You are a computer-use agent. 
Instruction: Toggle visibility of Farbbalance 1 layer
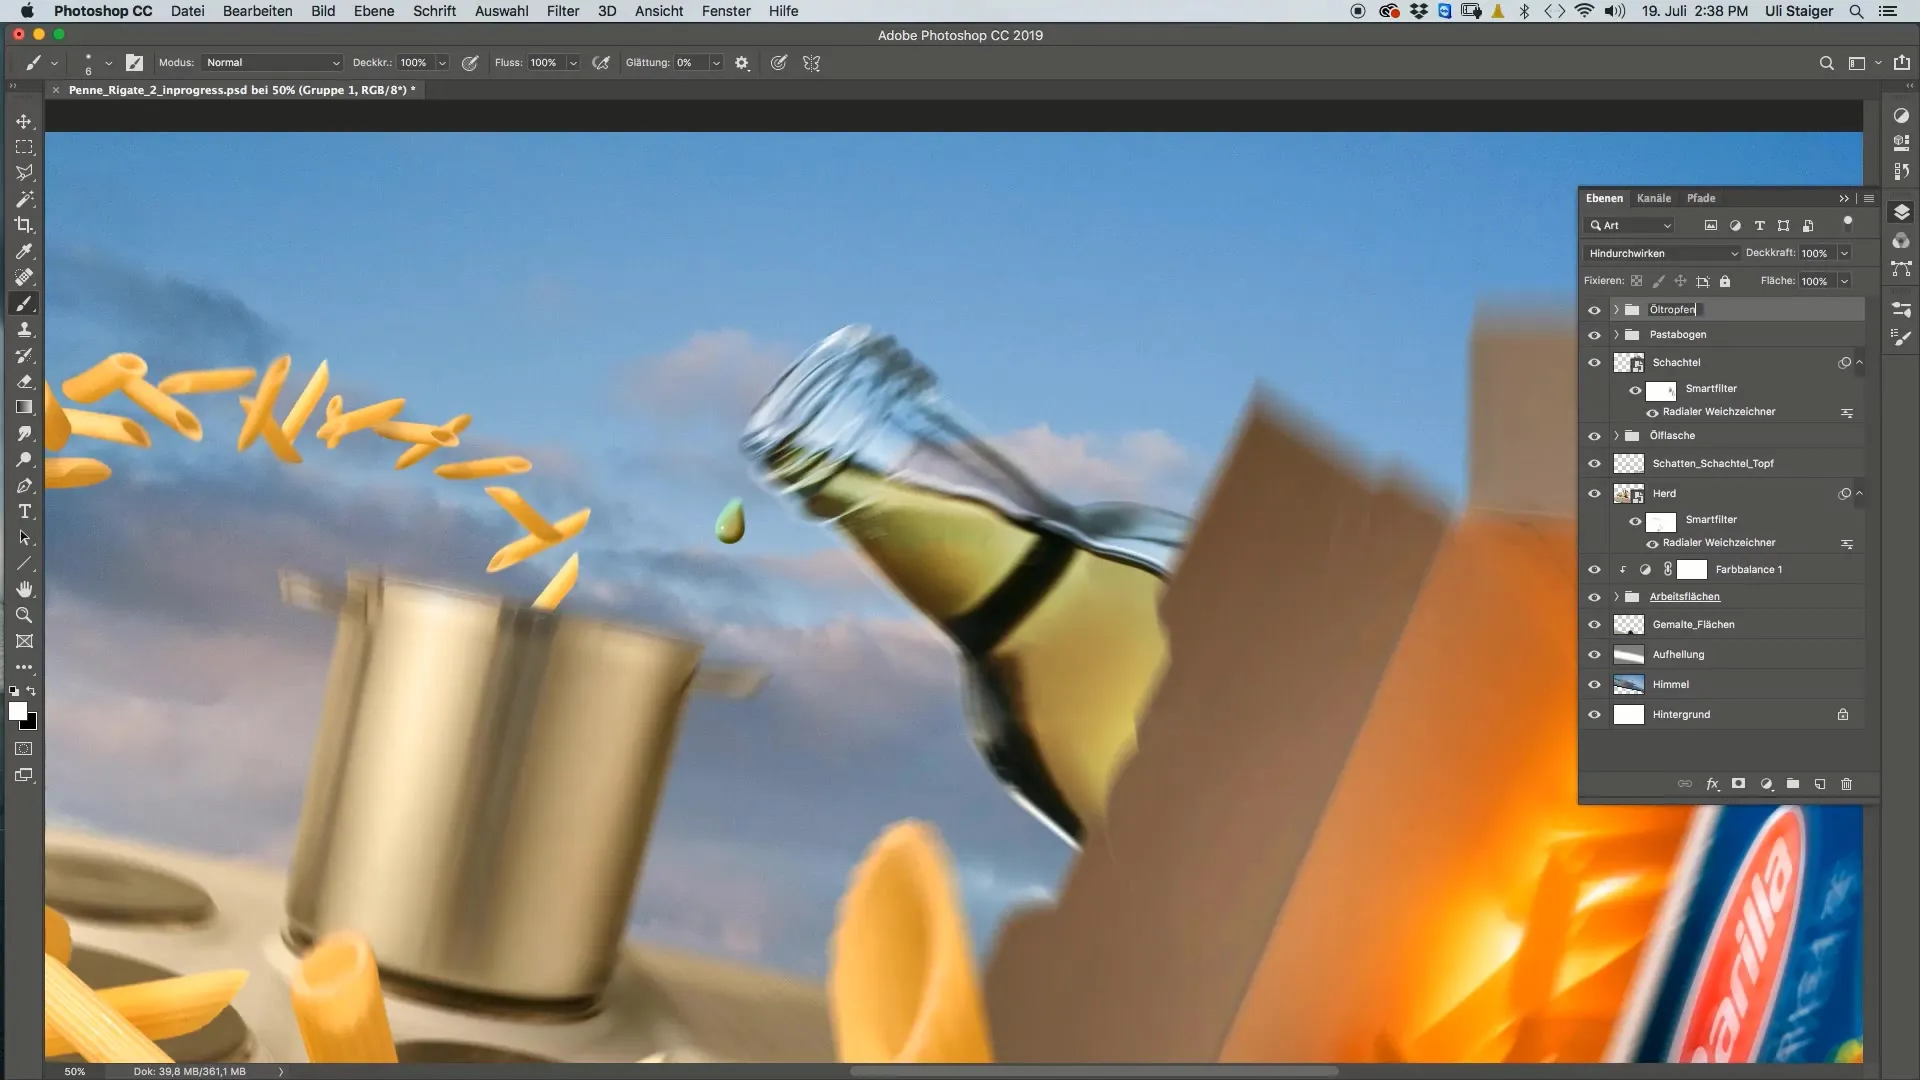pyautogui.click(x=1594, y=570)
